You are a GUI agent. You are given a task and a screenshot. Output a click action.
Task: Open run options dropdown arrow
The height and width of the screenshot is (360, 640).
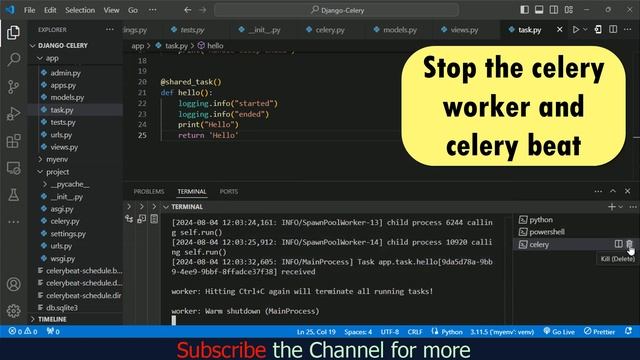coord(585,30)
